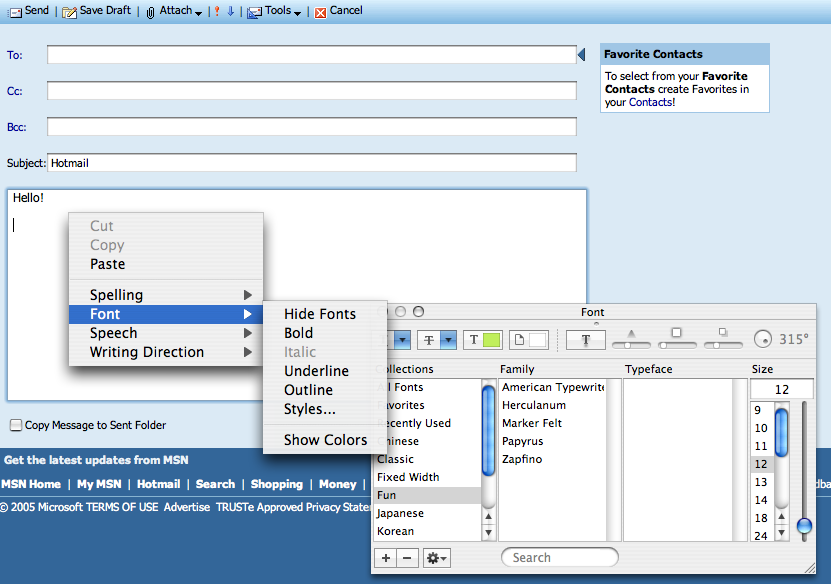The image size is (831, 584).
Task: Open the Shopping footer link
Action: click(277, 484)
